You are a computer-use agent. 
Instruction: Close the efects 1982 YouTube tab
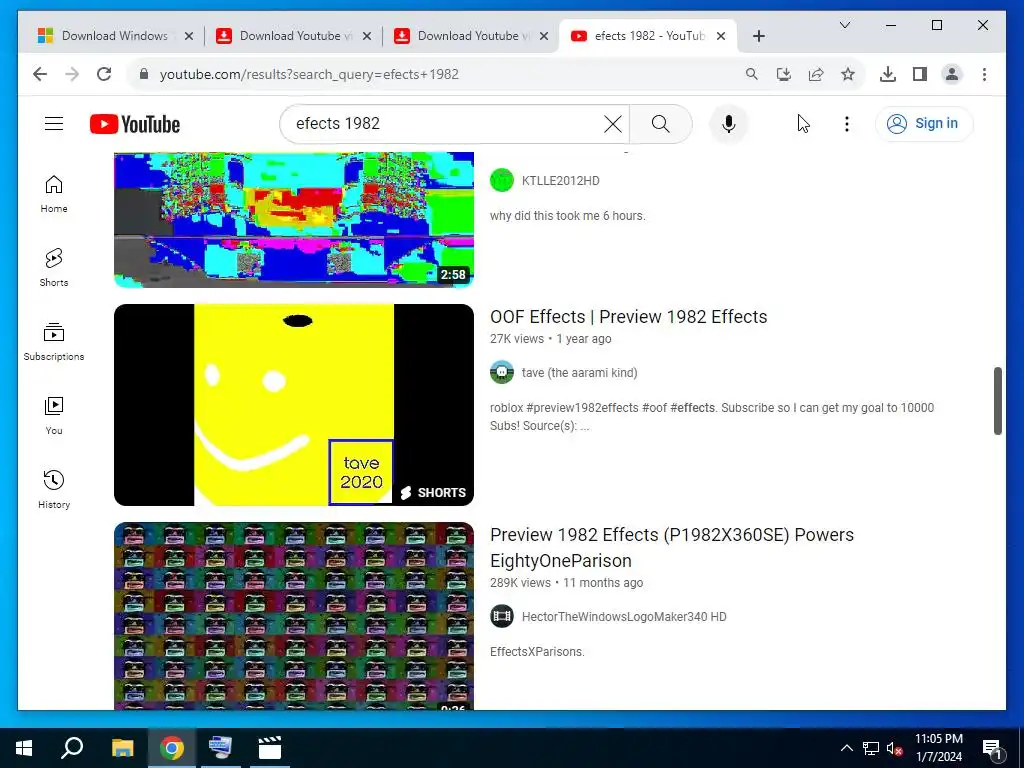721,36
